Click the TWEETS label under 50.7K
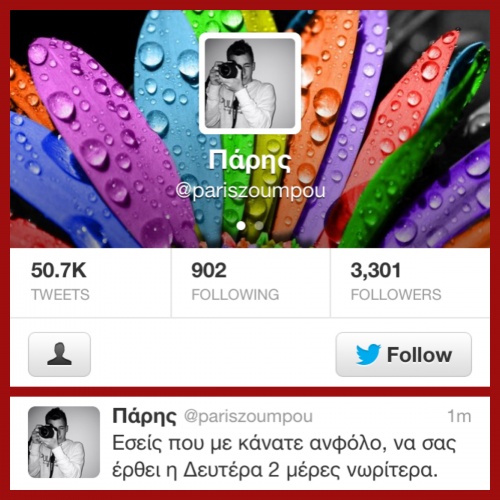The width and height of the screenshot is (500, 500). tap(60, 295)
